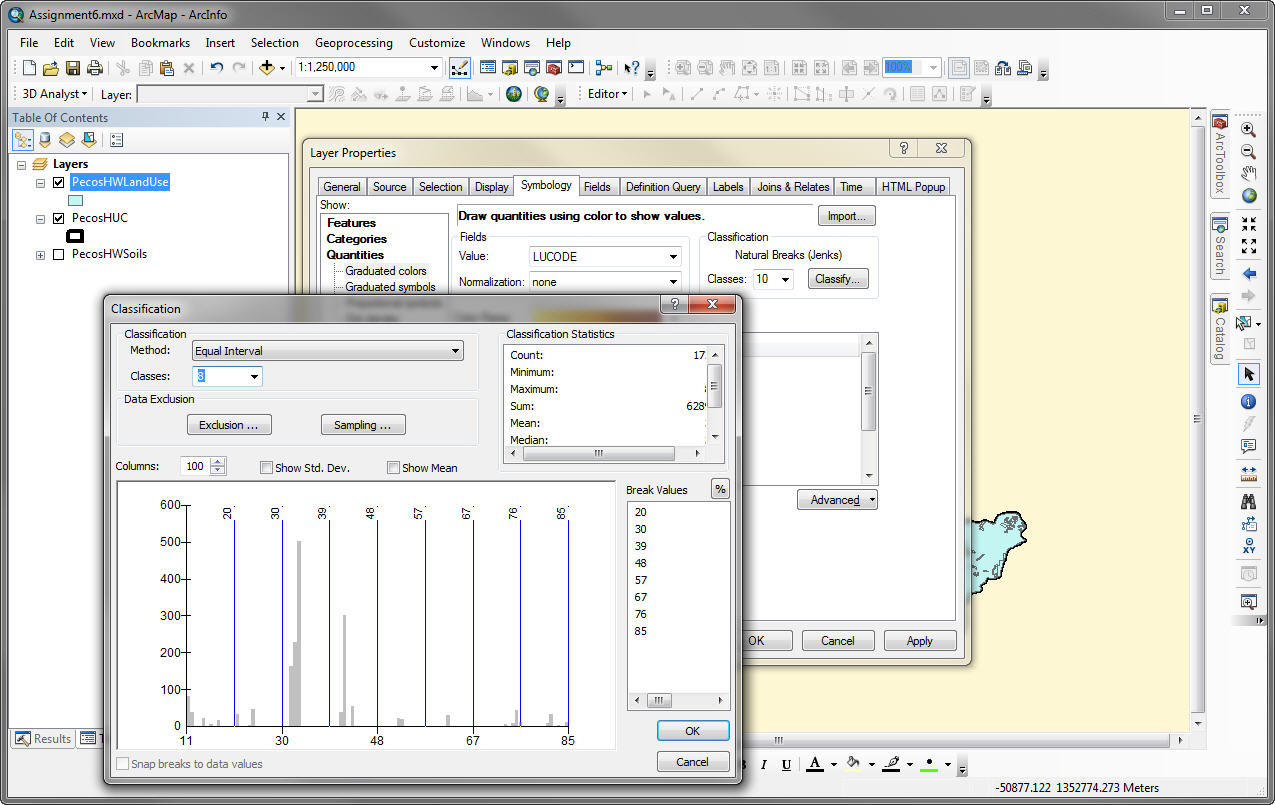
Task: Collapse the PecosHWLandUse layer
Action: point(41,183)
